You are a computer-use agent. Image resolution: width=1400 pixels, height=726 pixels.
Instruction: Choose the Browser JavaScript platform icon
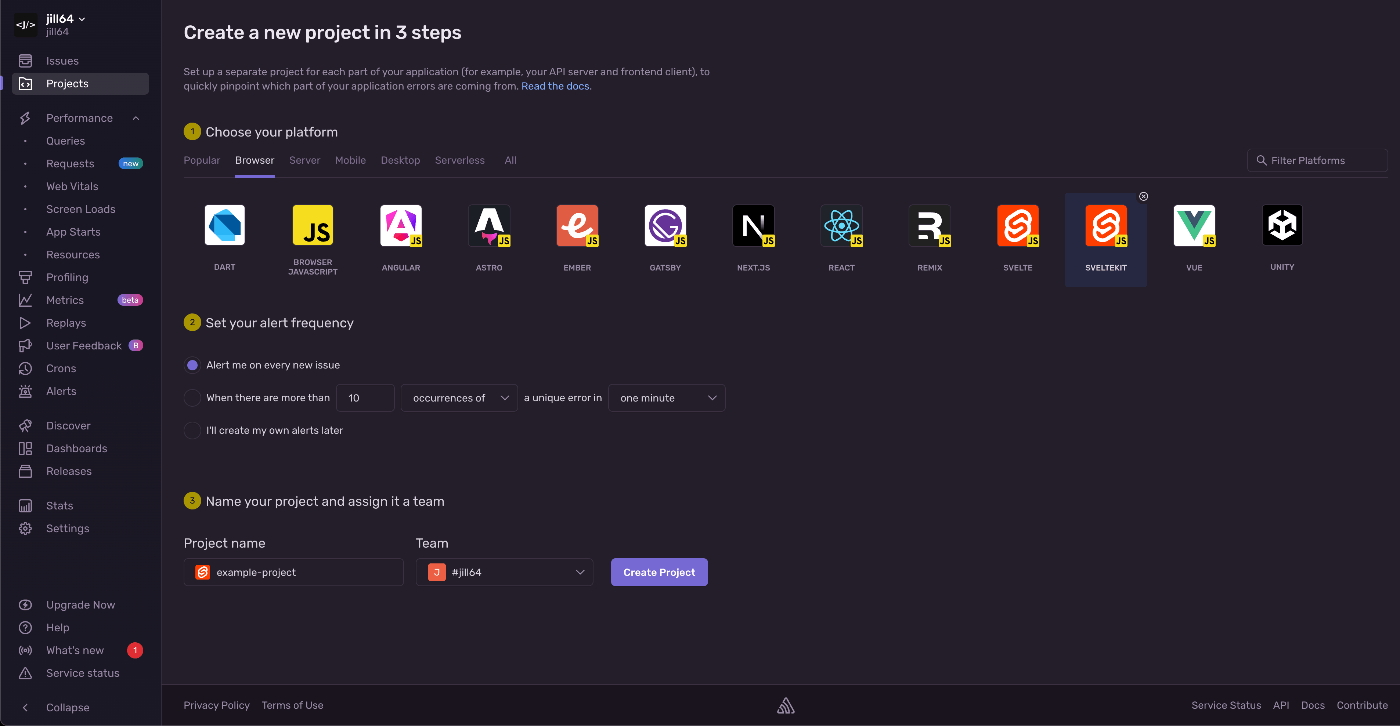(313, 225)
